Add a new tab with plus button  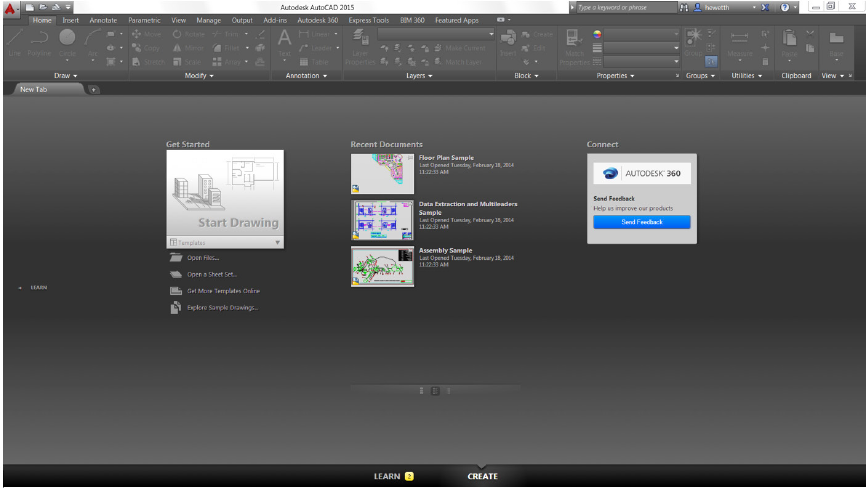pos(93,89)
